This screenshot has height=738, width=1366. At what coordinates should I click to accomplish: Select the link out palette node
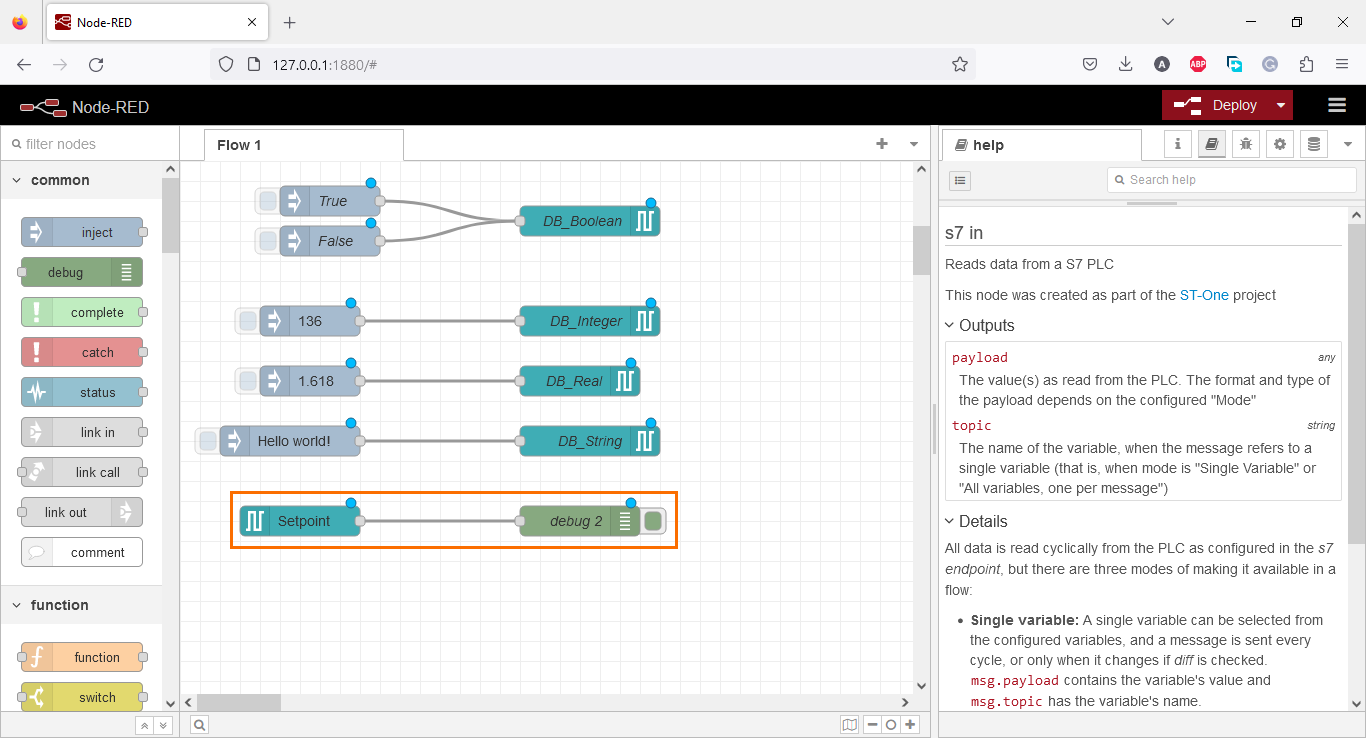point(82,512)
